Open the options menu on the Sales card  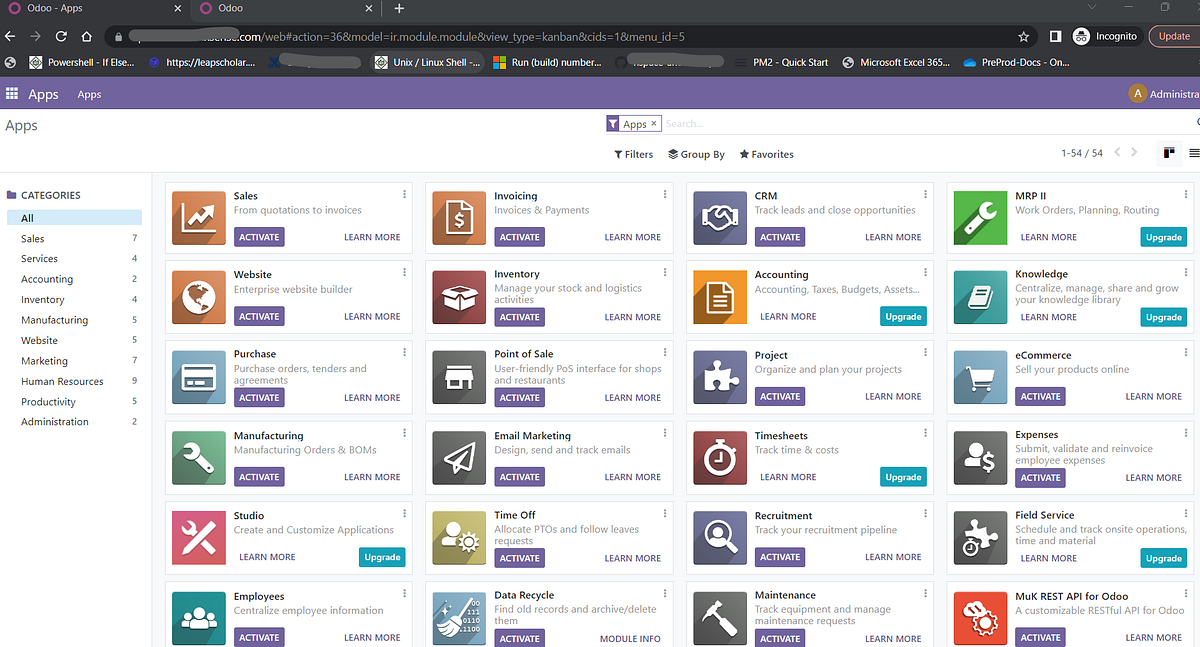[x=404, y=193]
